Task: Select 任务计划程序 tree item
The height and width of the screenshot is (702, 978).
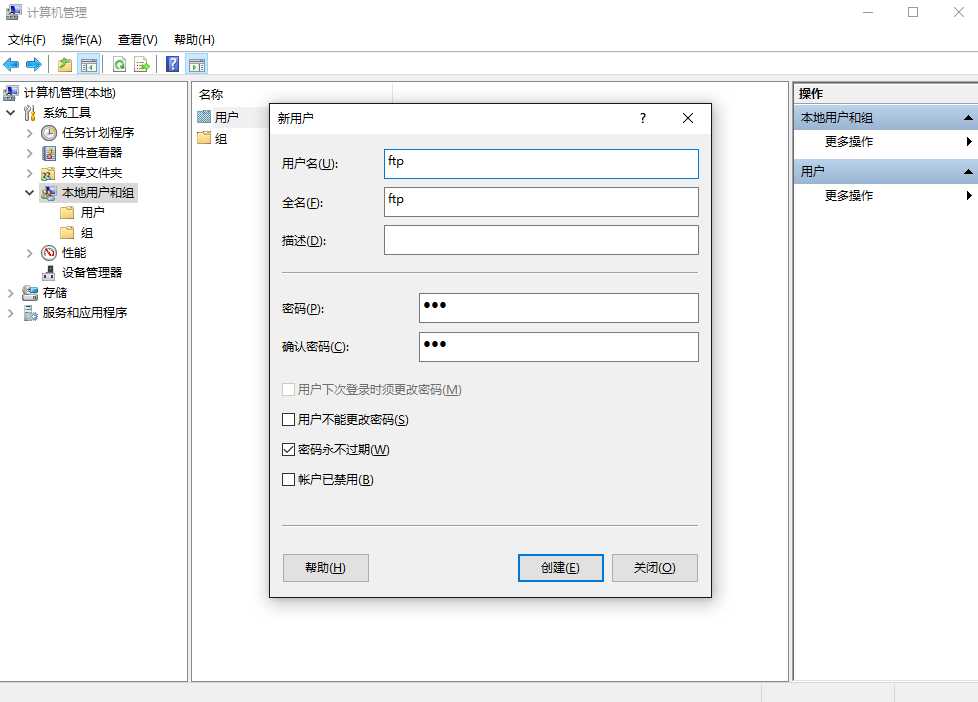Action: click(x=98, y=133)
